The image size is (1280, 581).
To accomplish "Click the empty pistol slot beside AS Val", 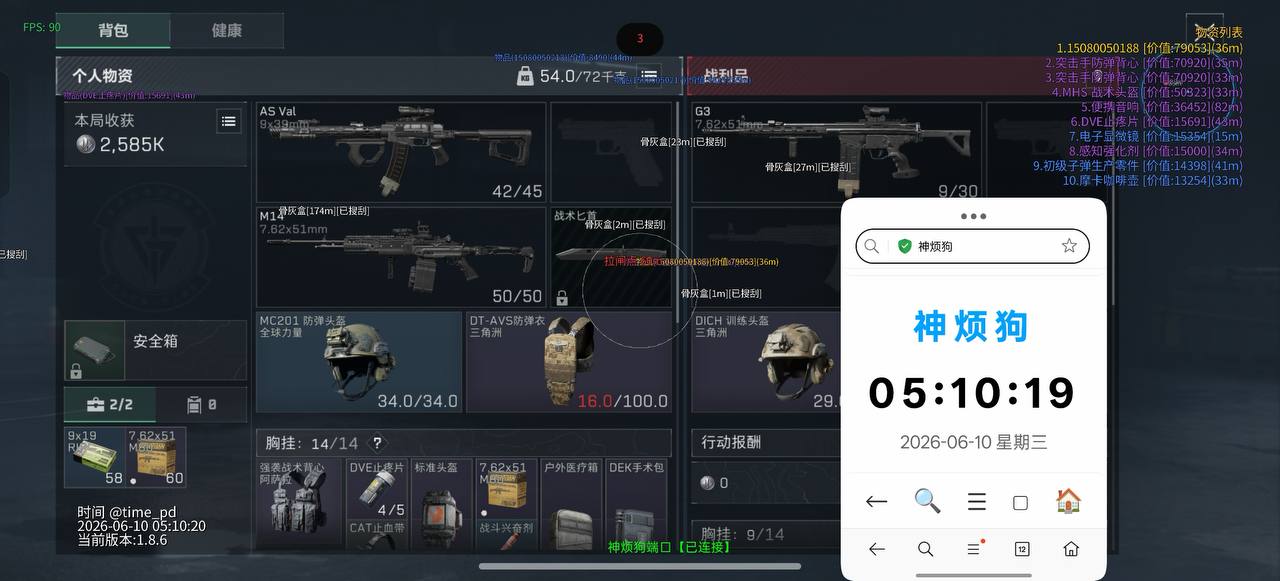I will coord(611,152).
